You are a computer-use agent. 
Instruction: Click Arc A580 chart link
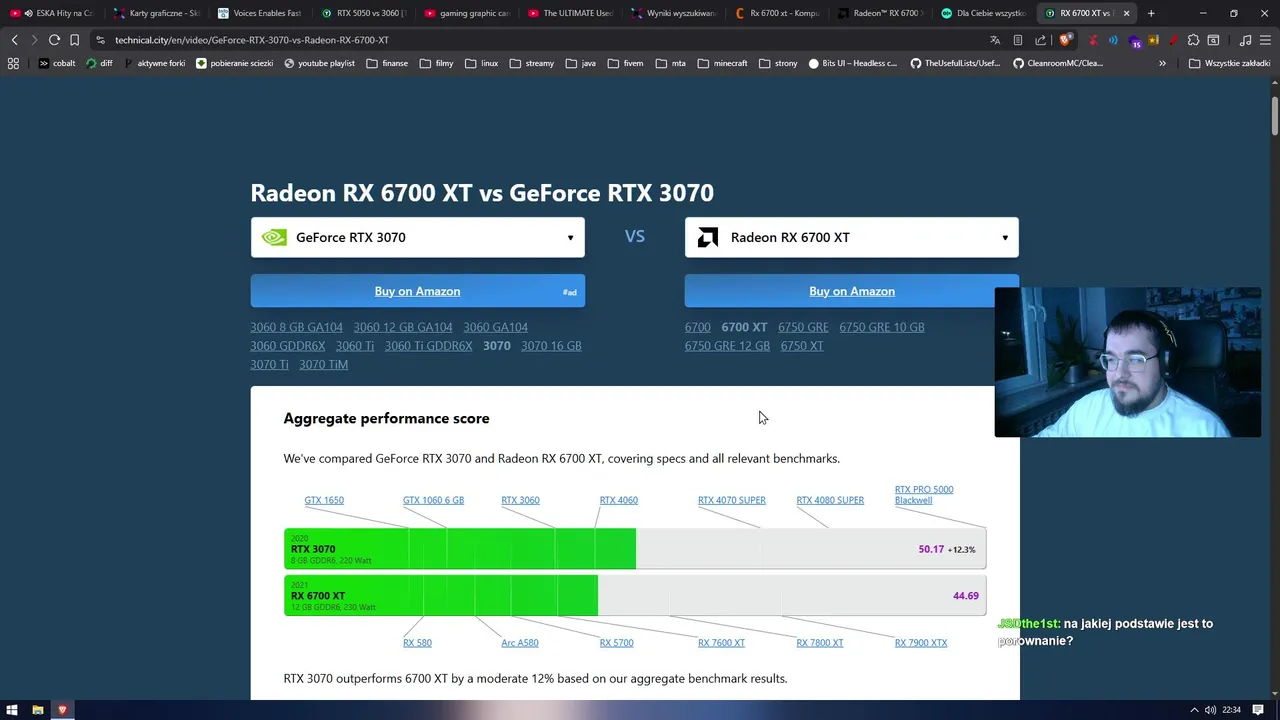pyautogui.click(x=520, y=643)
